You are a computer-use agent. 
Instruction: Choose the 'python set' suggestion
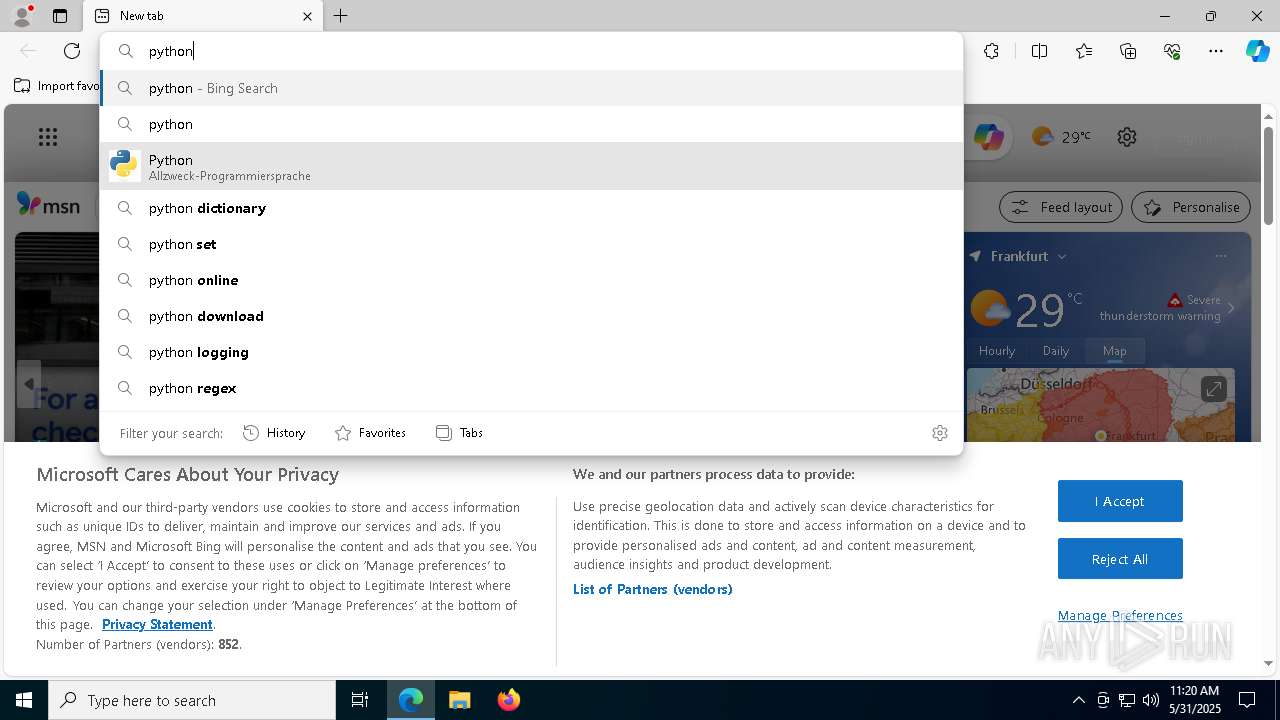(x=531, y=244)
